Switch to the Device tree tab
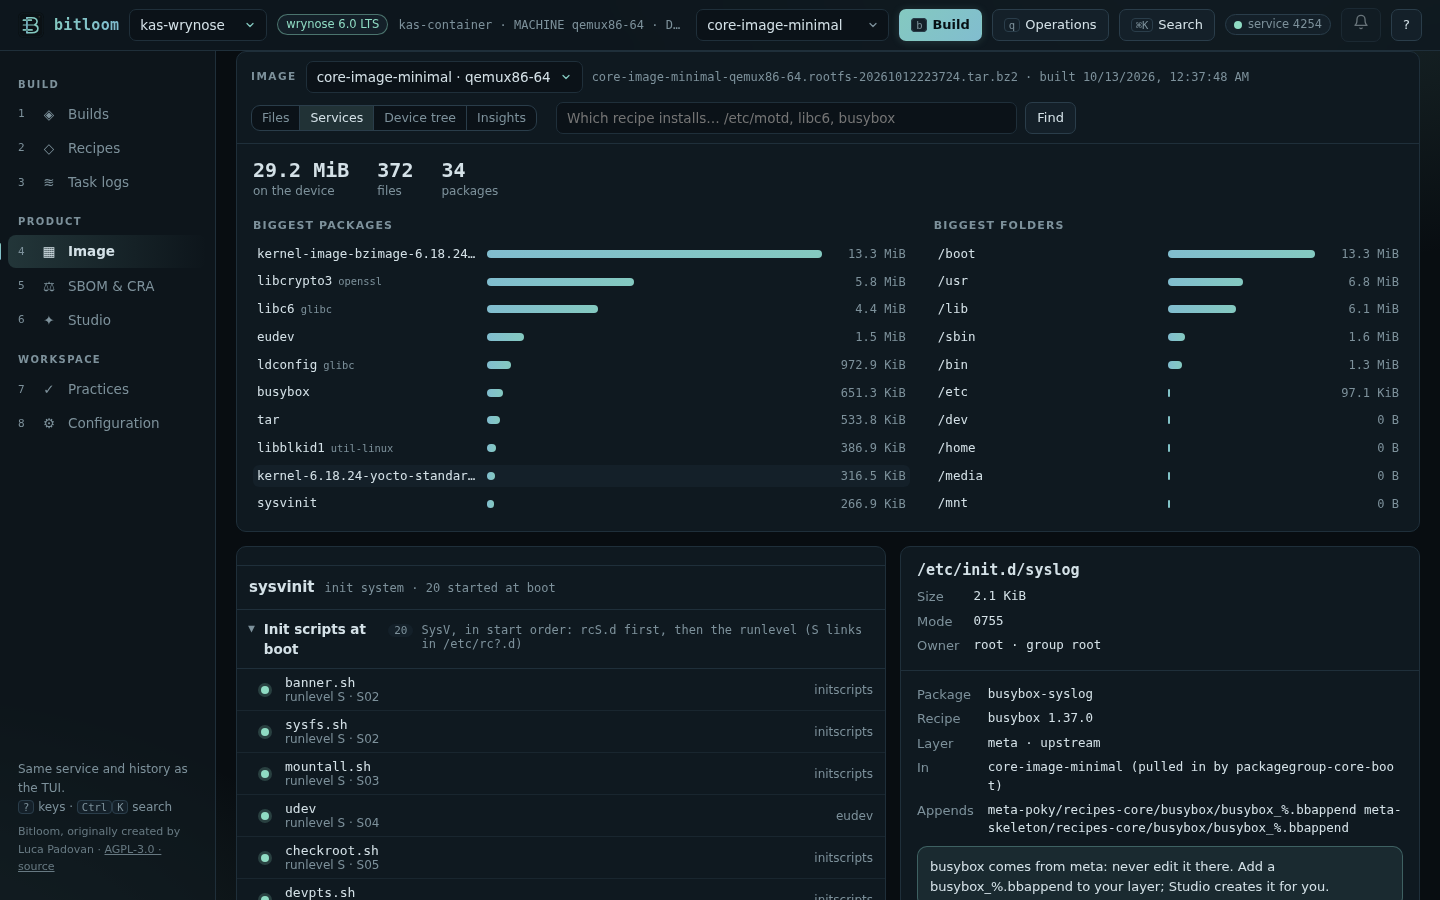Viewport: 1440px width, 900px height. (420, 118)
